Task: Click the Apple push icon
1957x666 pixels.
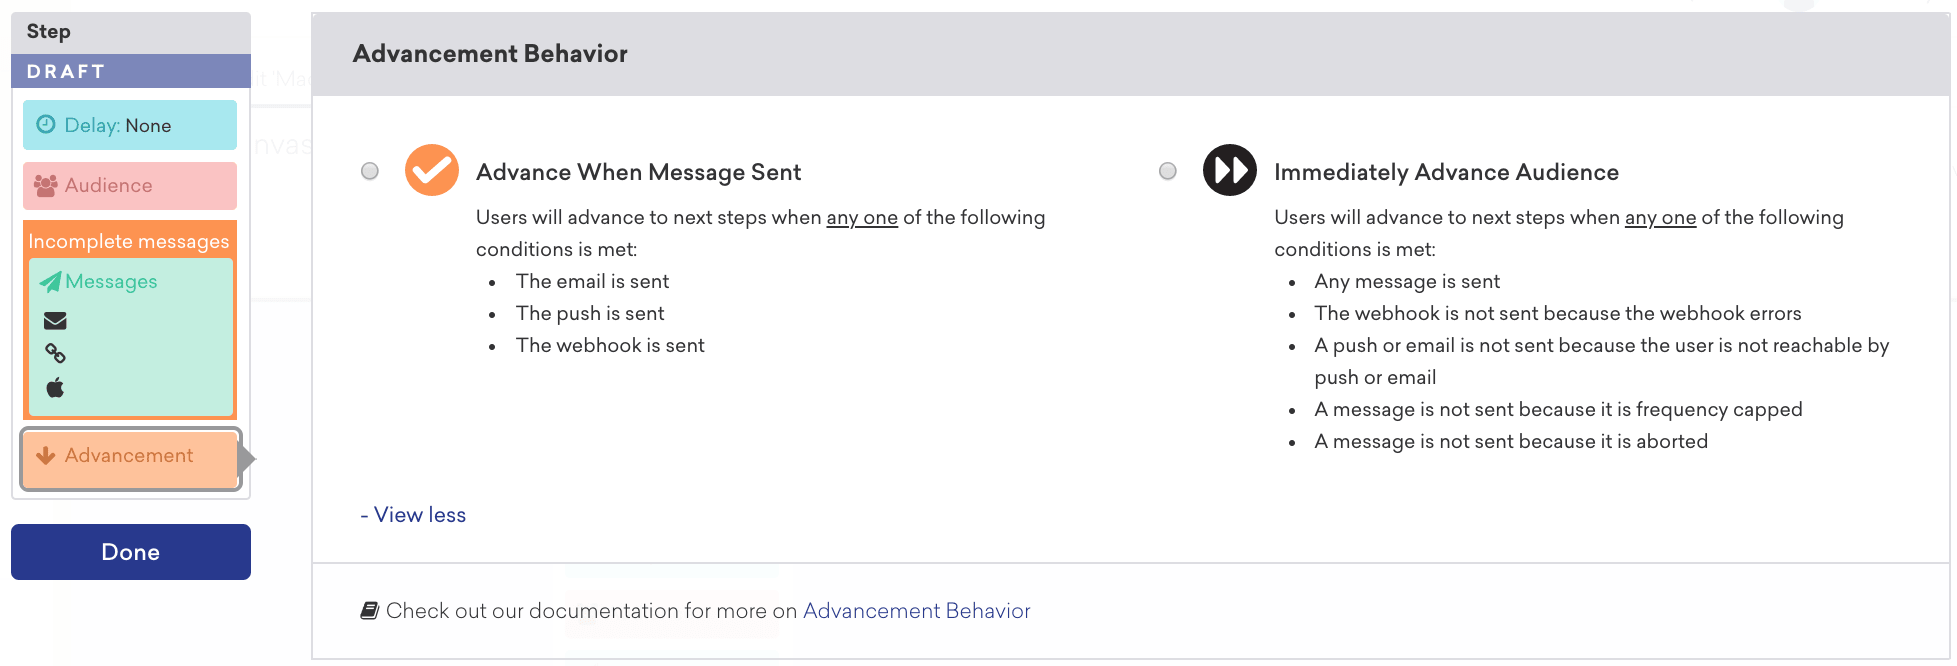Action: pos(55,387)
